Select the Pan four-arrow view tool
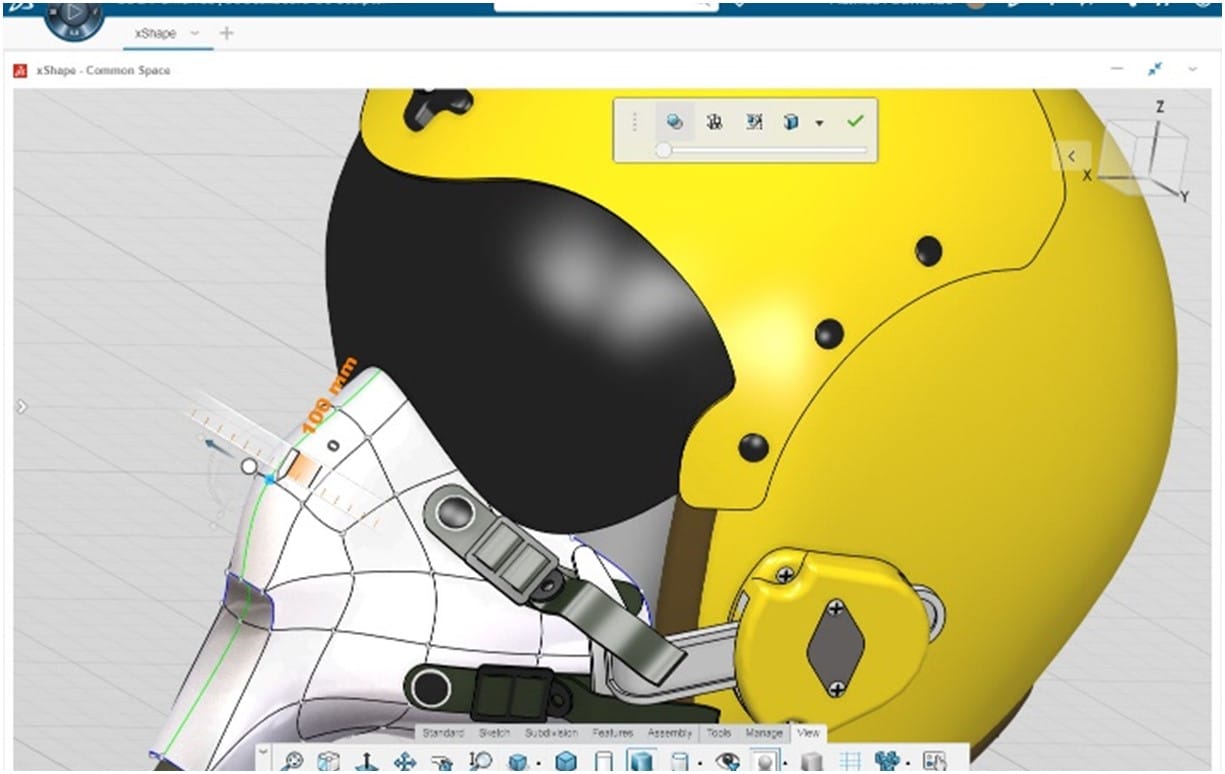 405,762
